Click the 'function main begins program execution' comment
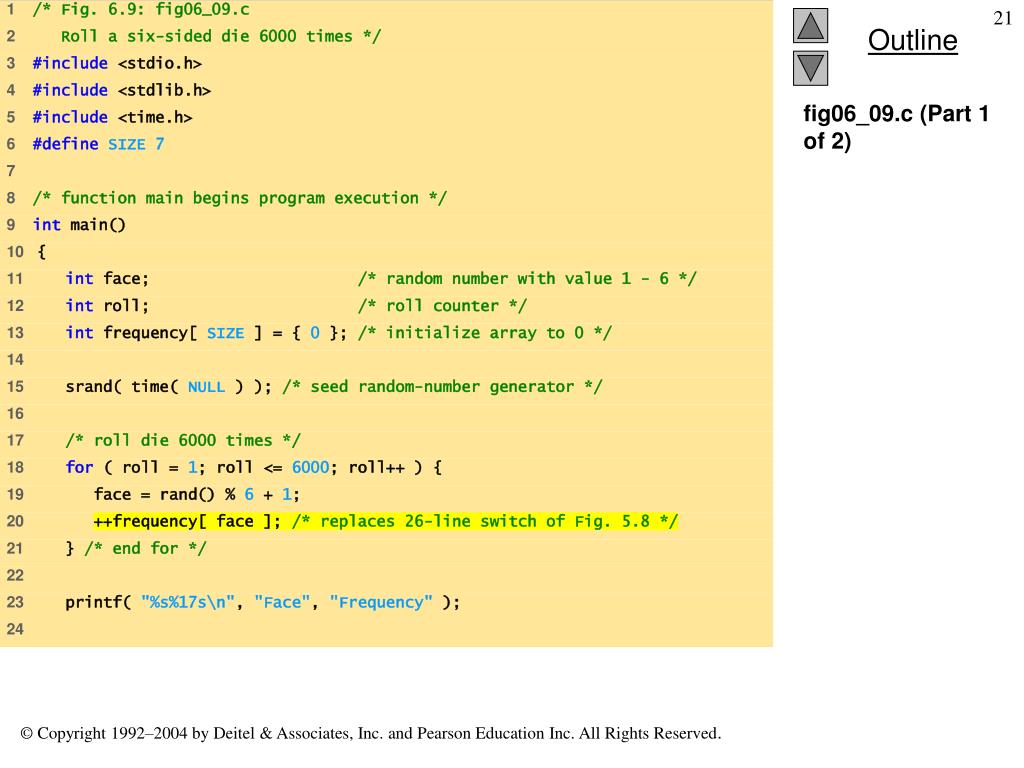The height and width of the screenshot is (768, 1024). tap(240, 198)
